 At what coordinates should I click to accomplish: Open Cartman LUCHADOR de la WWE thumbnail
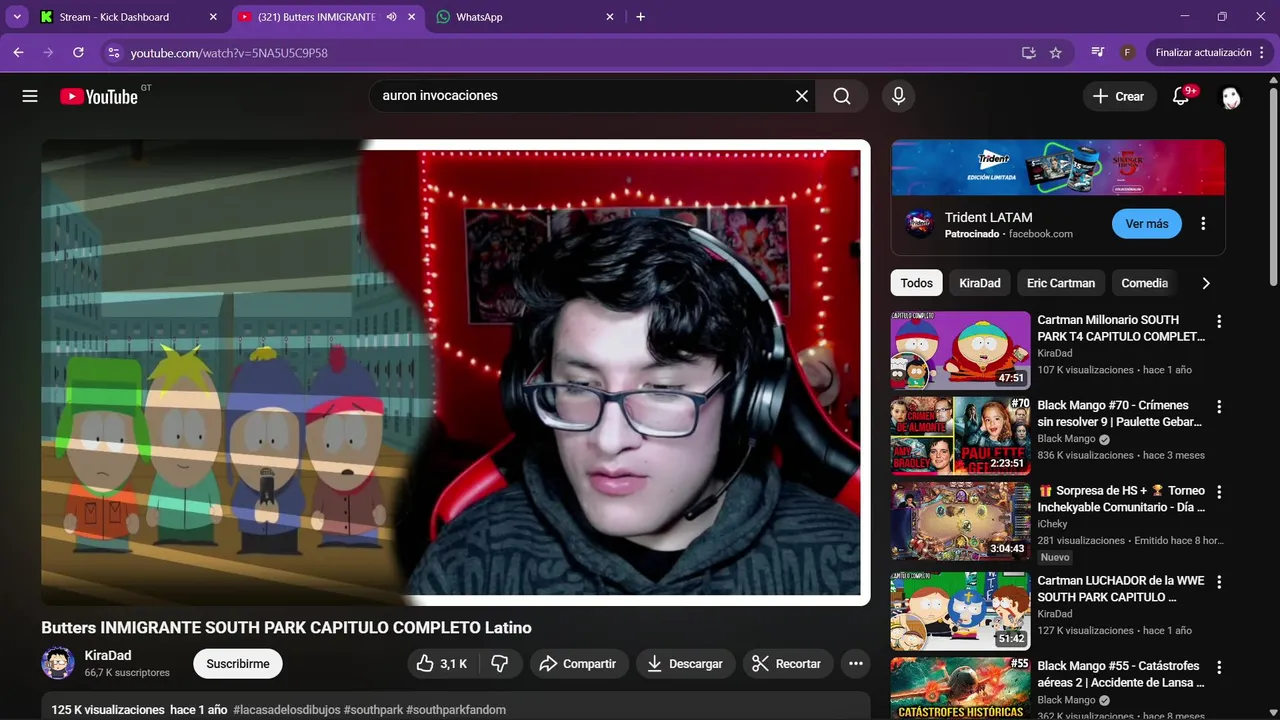coord(960,611)
